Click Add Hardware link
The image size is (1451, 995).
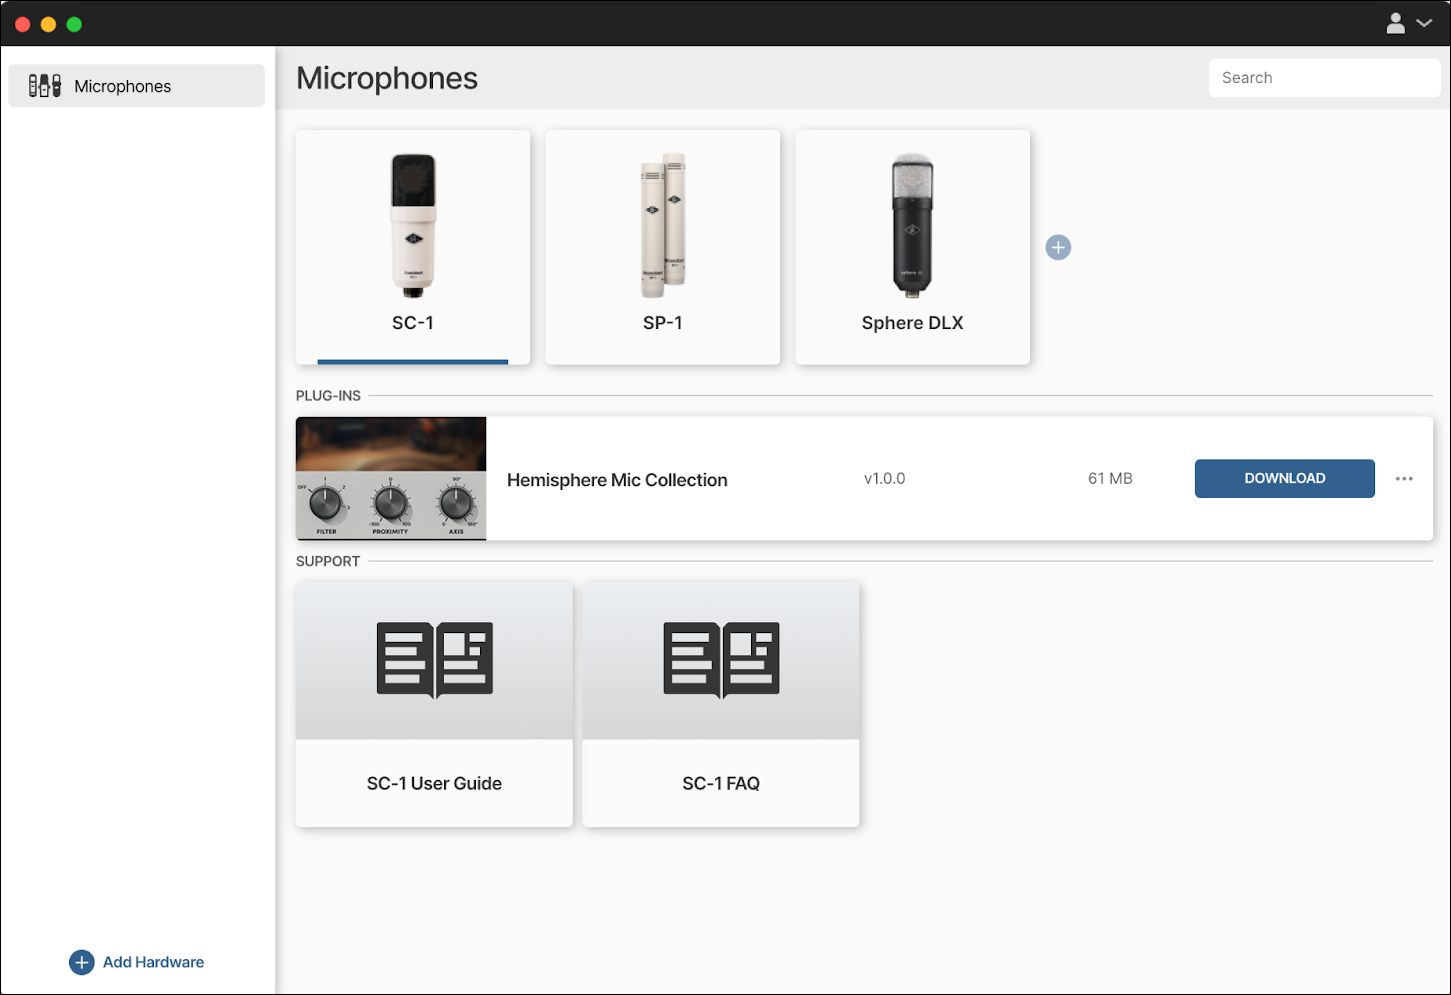click(153, 962)
